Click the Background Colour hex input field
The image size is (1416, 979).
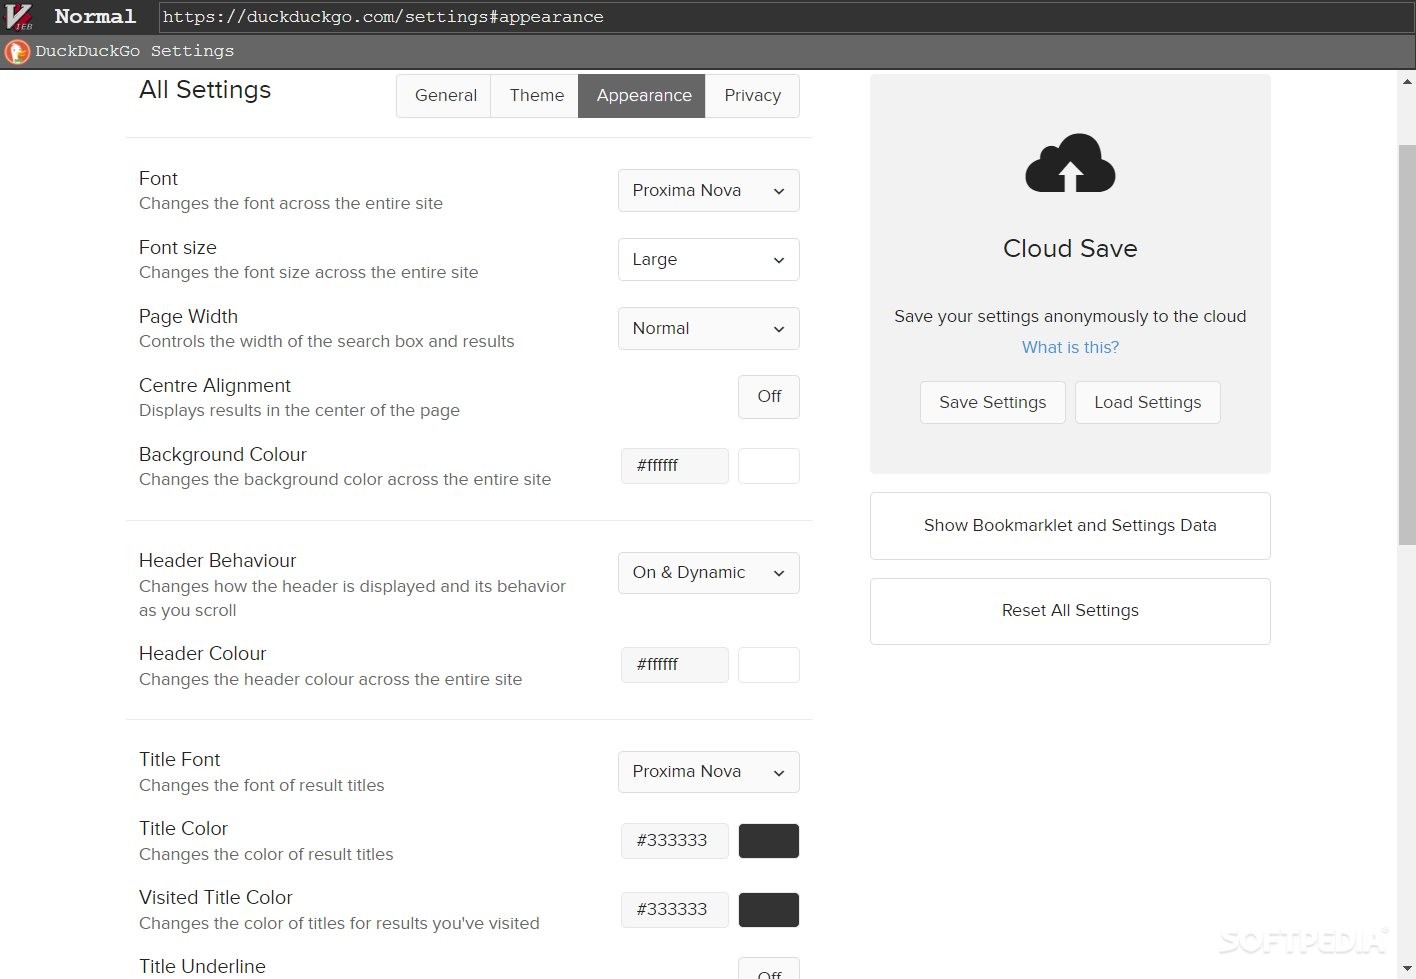[675, 466]
